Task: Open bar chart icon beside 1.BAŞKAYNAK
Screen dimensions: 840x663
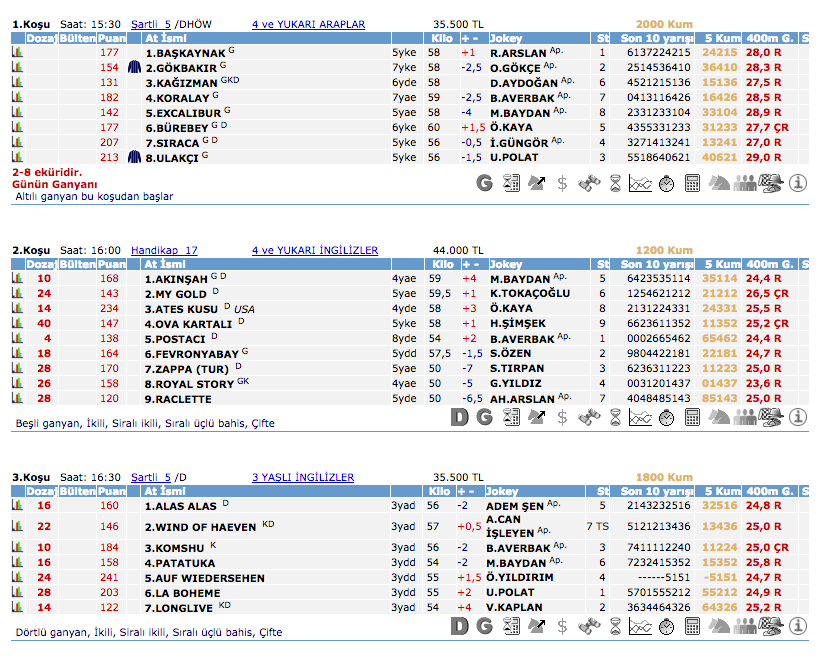Action: point(17,52)
